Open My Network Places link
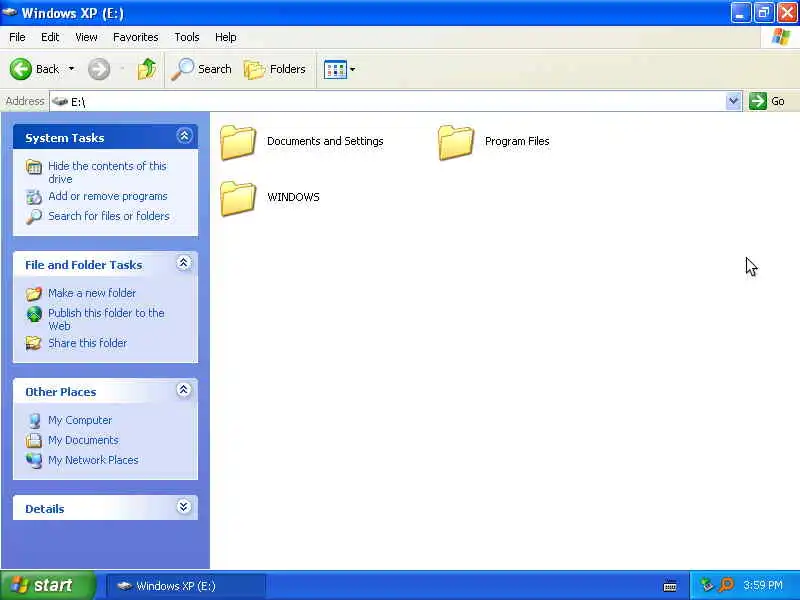 [93, 460]
